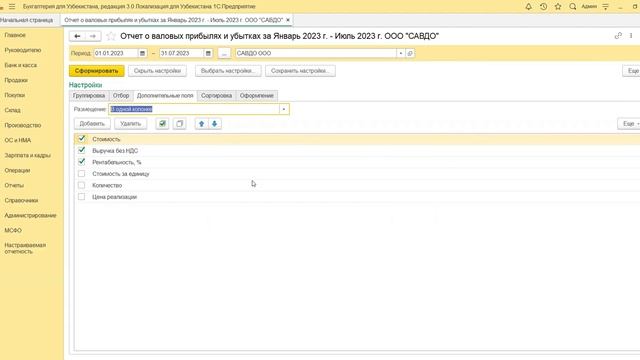Open the Зарплата и кадры section
This screenshot has width=640, height=360.
[28, 155]
